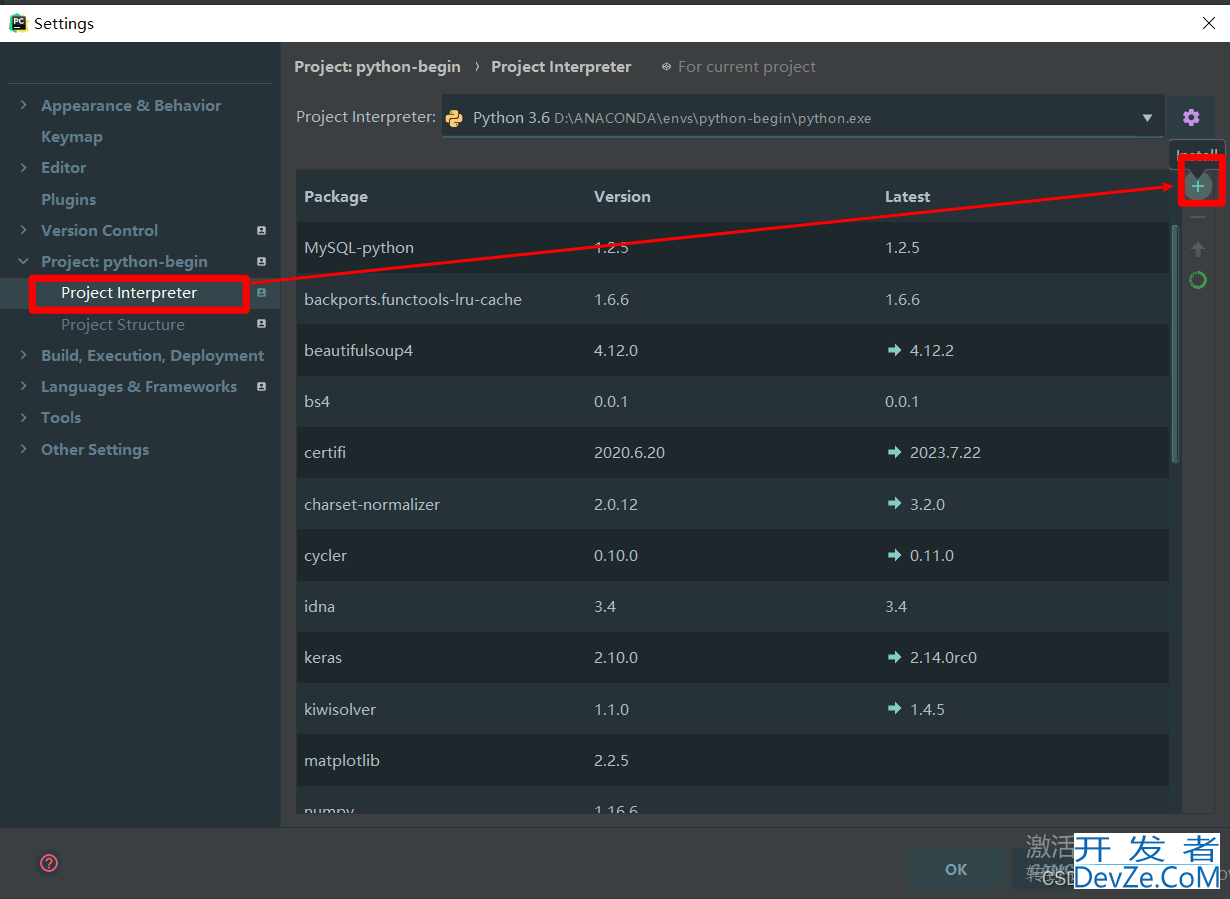Select Project Interpreter in sidebar
Viewport: 1230px width, 899px height.
coord(129,293)
